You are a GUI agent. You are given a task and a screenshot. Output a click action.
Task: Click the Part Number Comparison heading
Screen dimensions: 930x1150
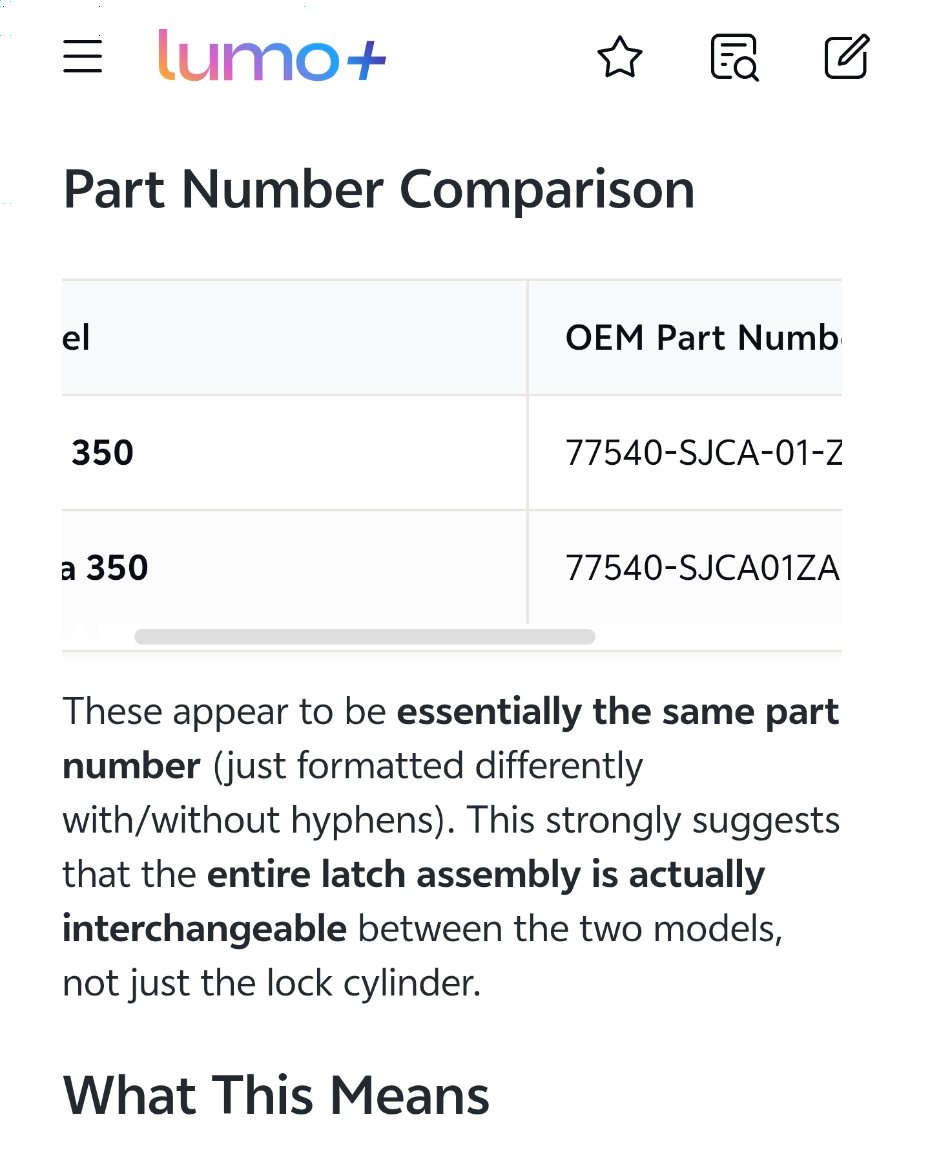(x=378, y=190)
